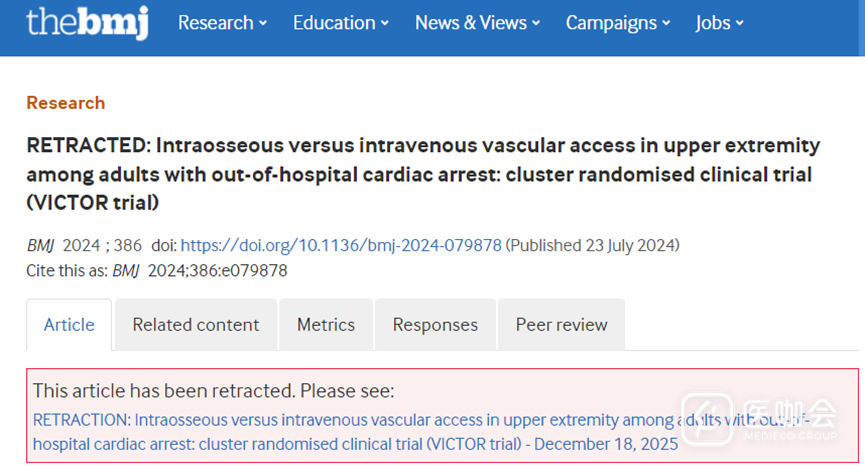Click the orange Research section label
865x467 pixels.
pos(65,103)
